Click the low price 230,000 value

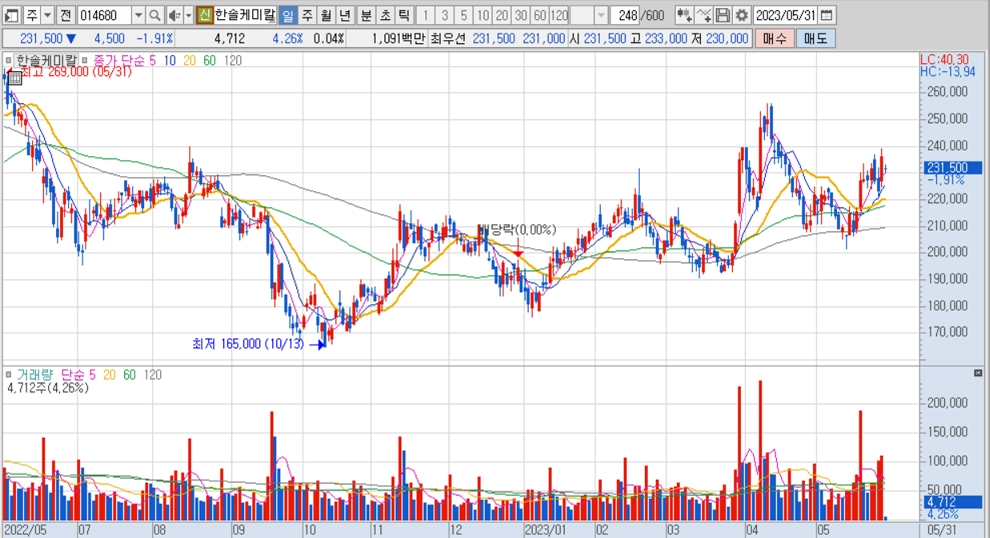(727, 39)
